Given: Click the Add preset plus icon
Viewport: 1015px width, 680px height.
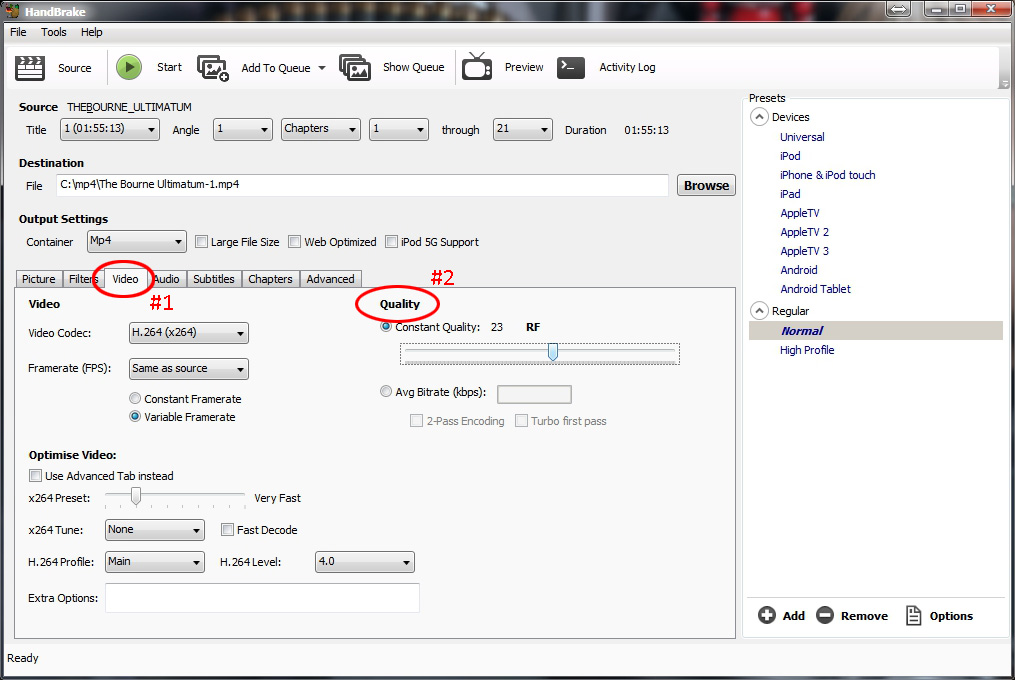Looking at the screenshot, I should [766, 615].
